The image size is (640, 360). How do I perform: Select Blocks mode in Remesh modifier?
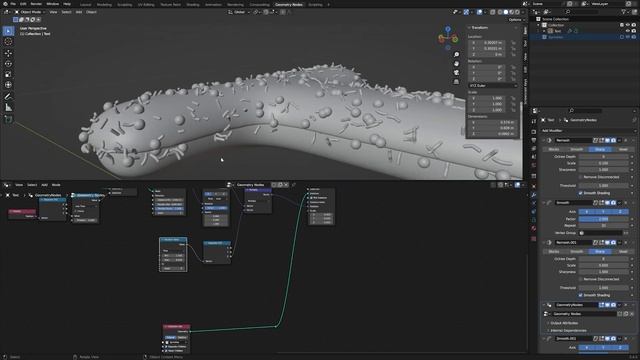[x=553, y=149]
